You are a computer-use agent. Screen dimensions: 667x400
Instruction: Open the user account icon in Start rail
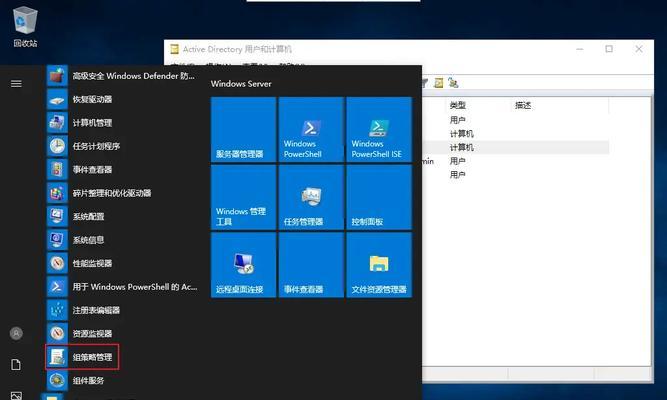point(16,333)
